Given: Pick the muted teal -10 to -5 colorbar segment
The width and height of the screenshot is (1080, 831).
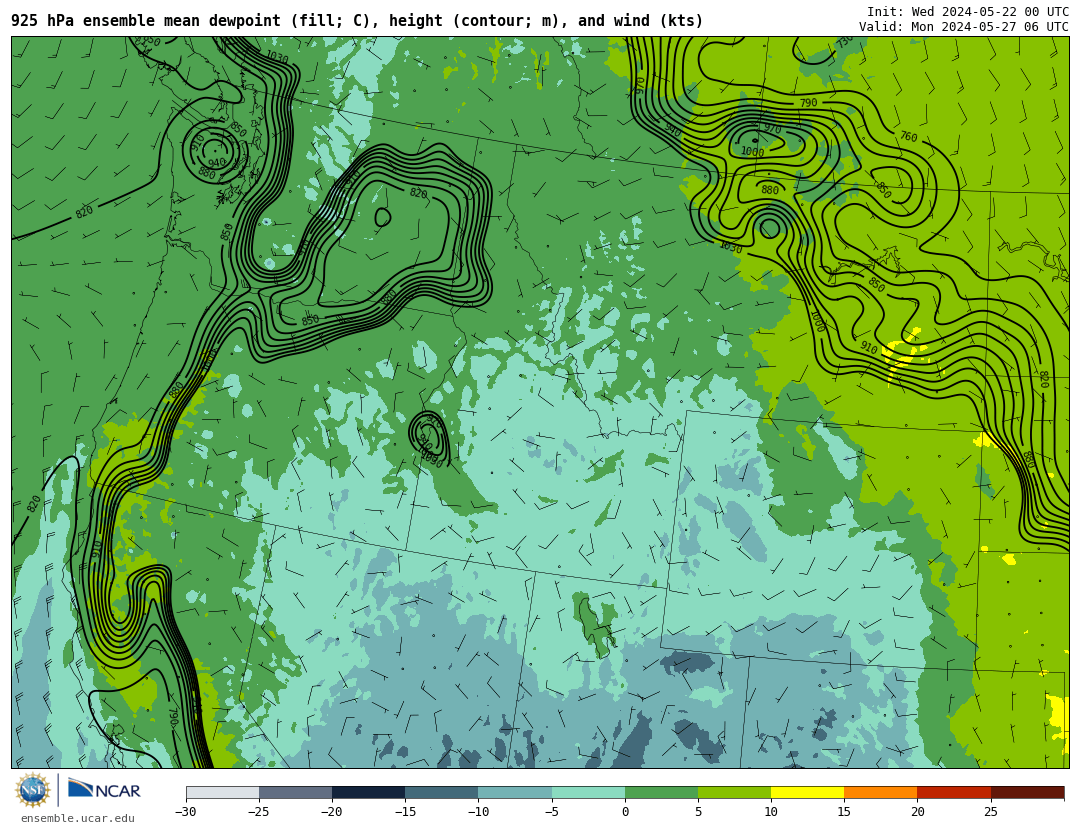Looking at the screenshot, I should click(515, 793).
